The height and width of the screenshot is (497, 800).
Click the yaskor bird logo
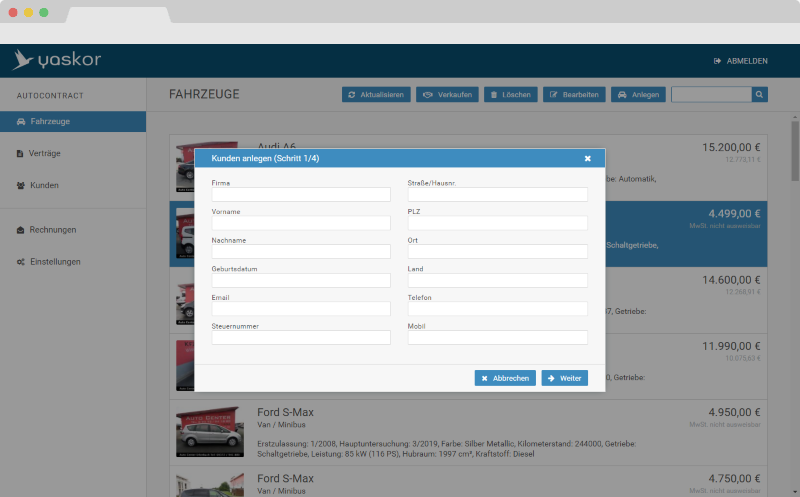(22, 60)
